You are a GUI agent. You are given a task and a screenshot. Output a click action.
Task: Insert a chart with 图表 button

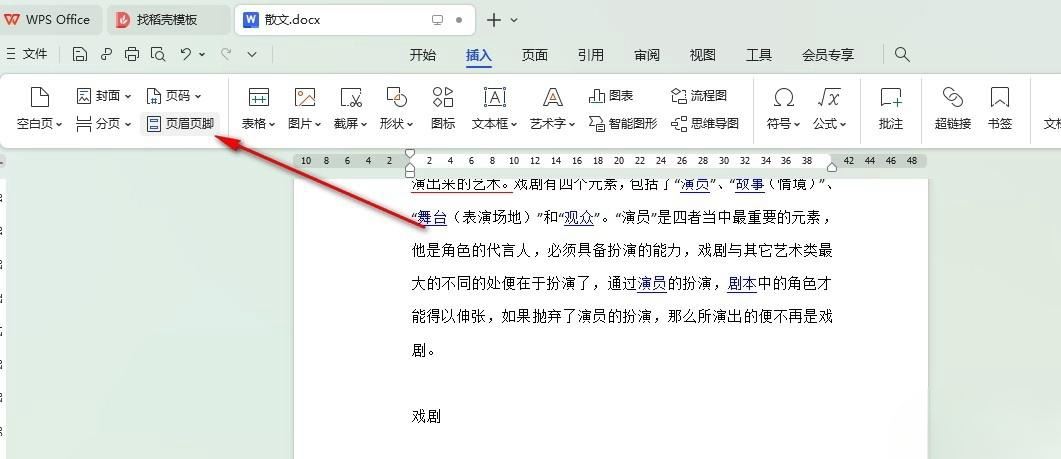point(611,96)
